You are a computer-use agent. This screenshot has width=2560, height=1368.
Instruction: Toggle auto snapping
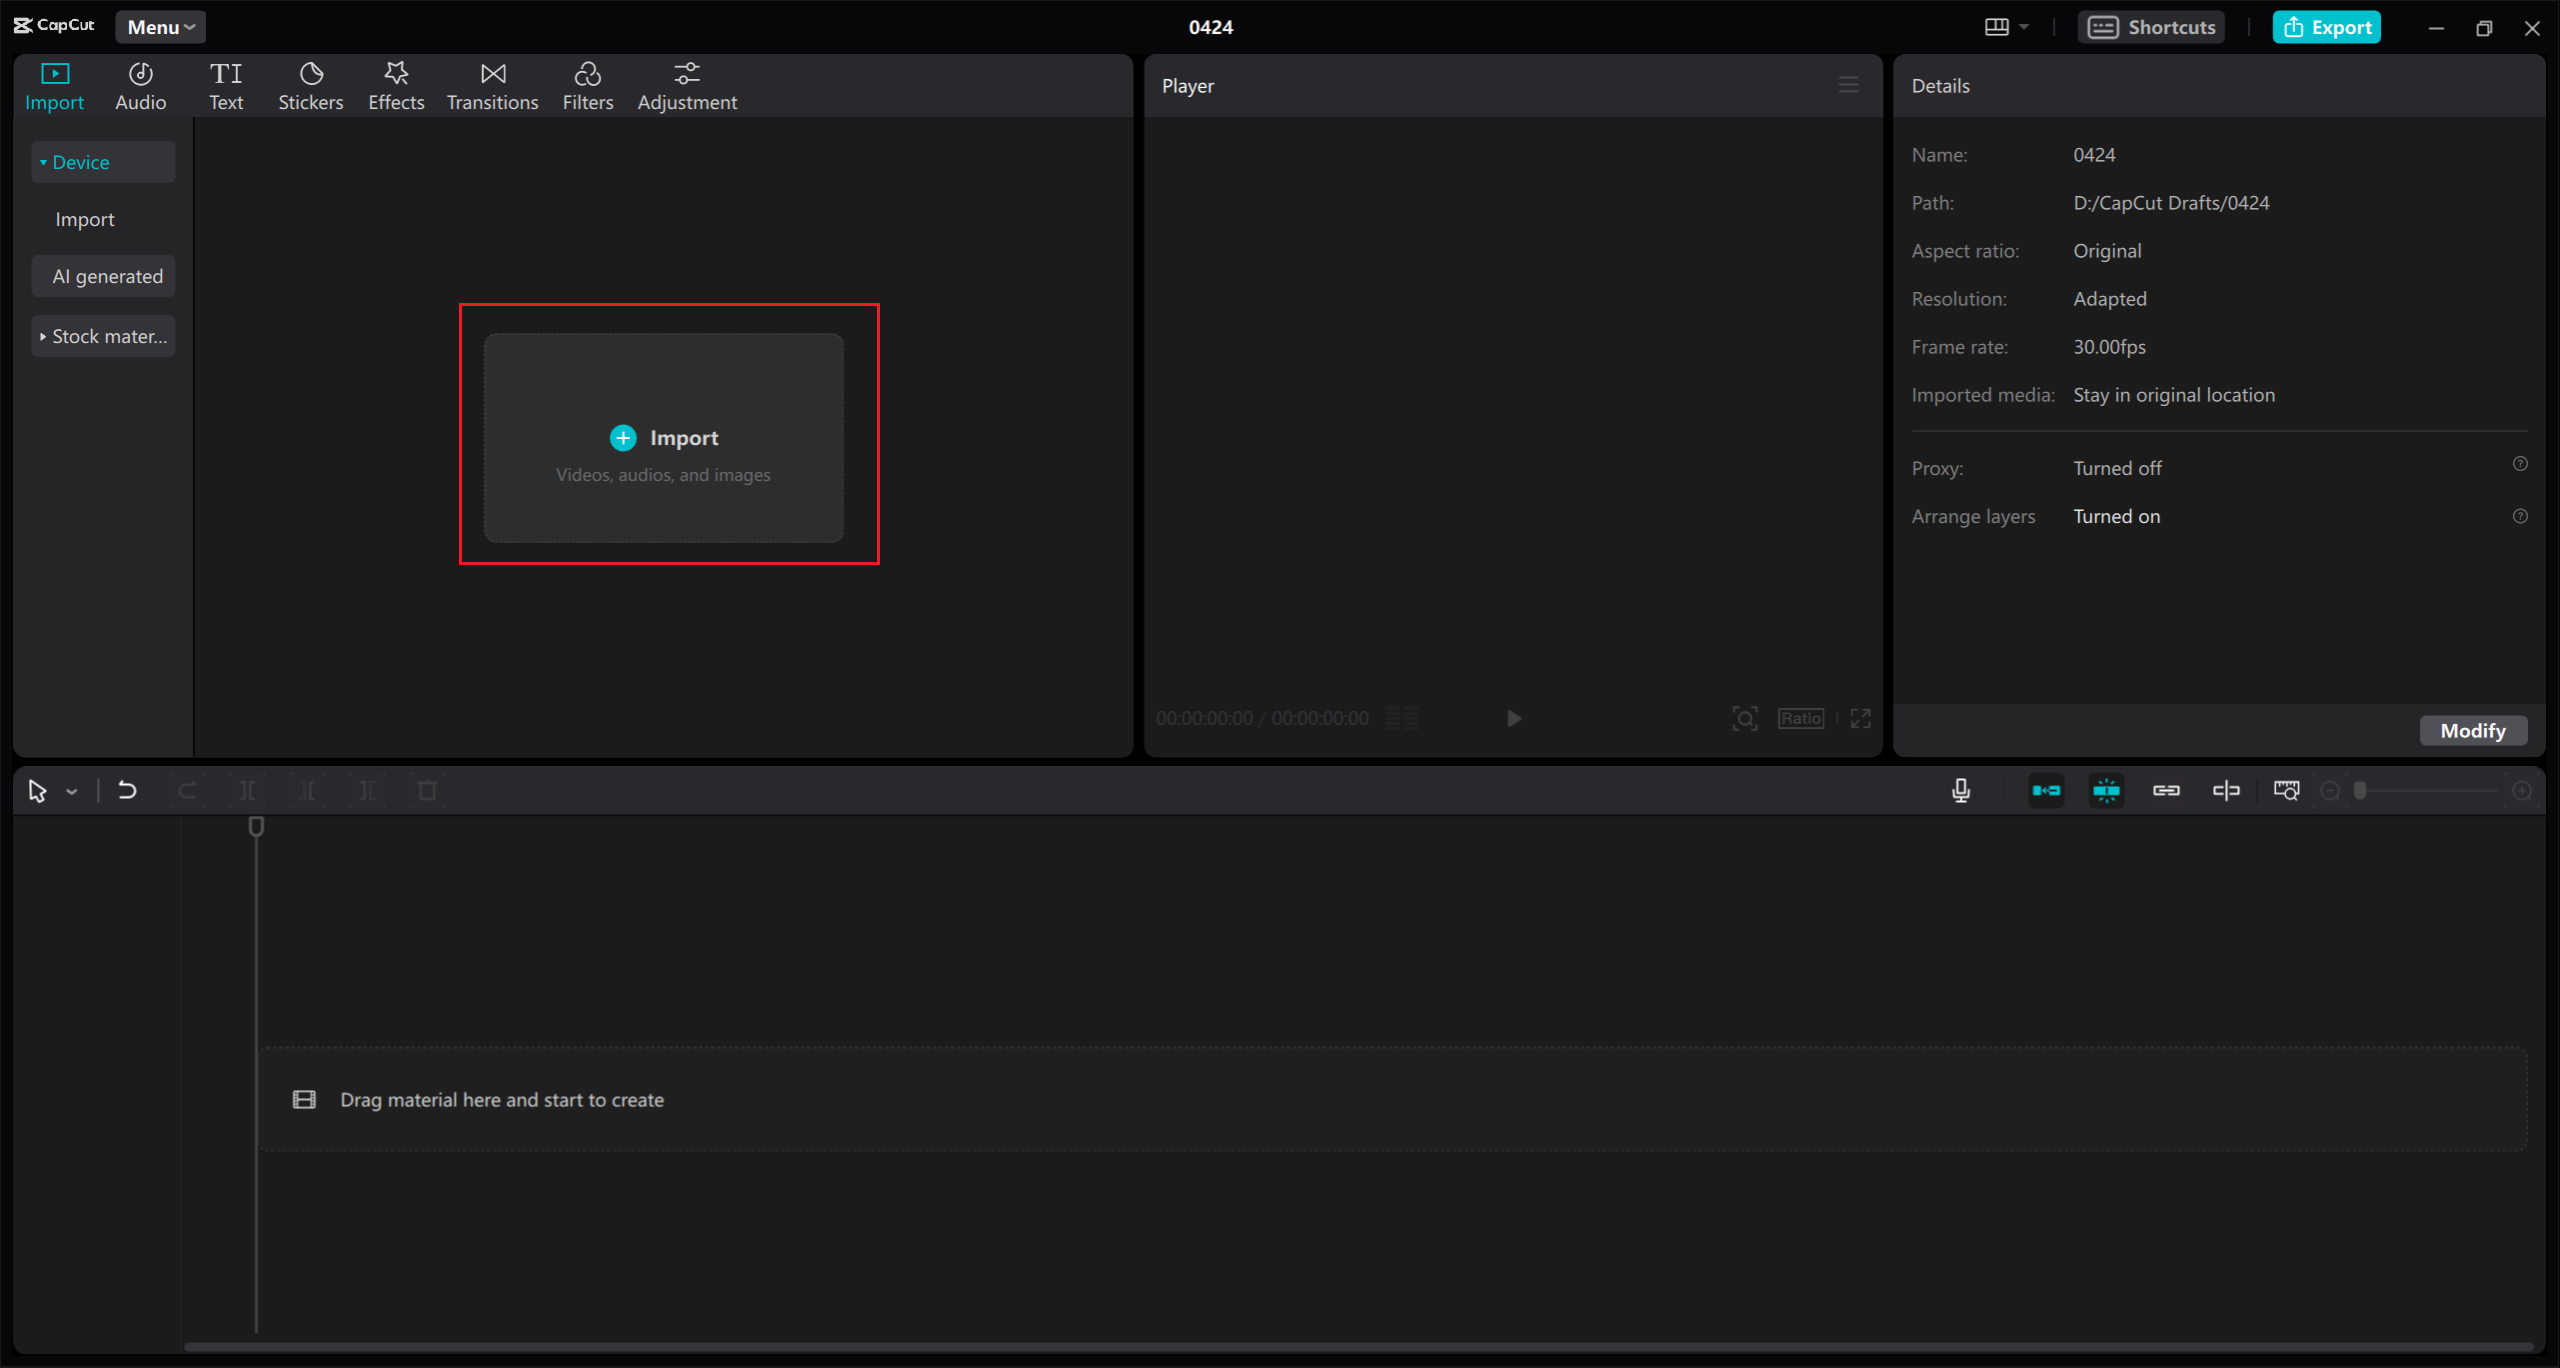coord(2106,790)
